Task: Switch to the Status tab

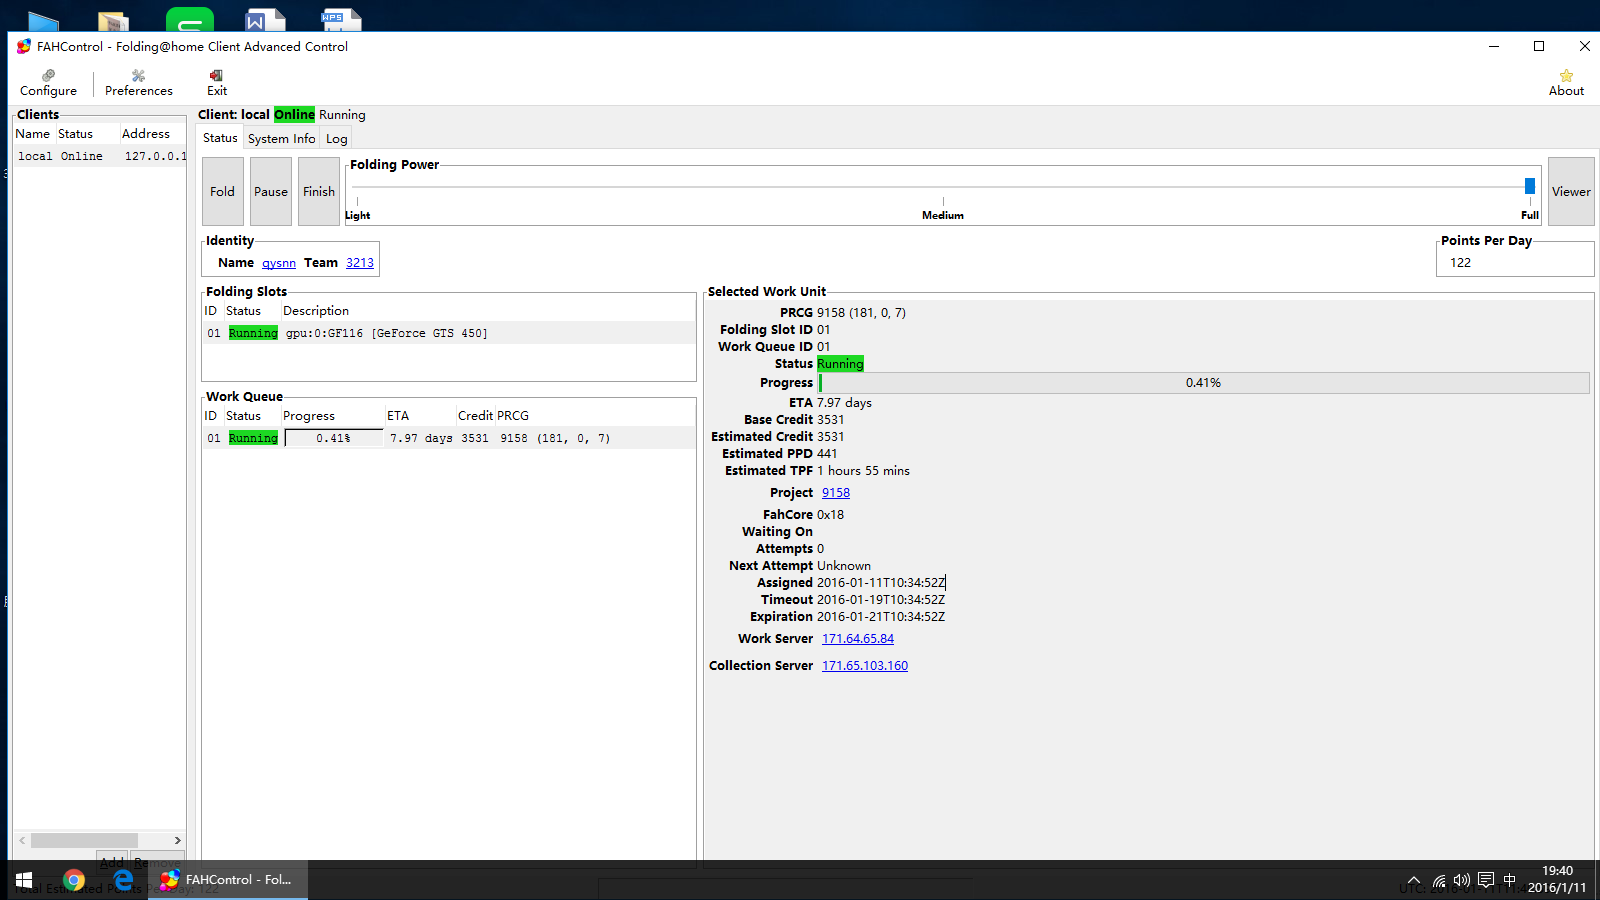Action: coord(220,138)
